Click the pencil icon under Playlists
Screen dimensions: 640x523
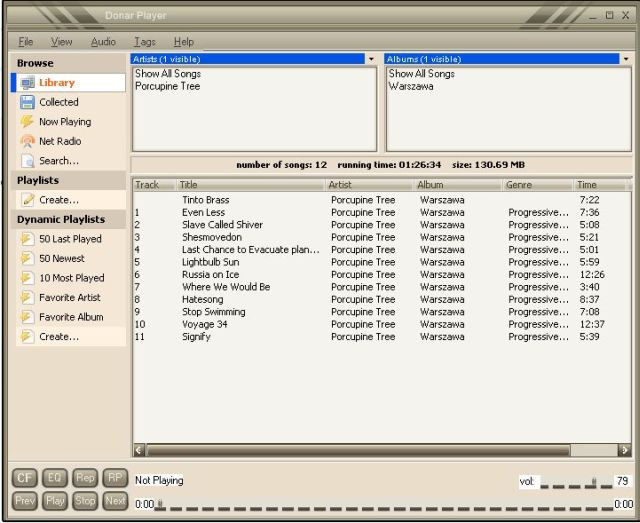click(27, 200)
